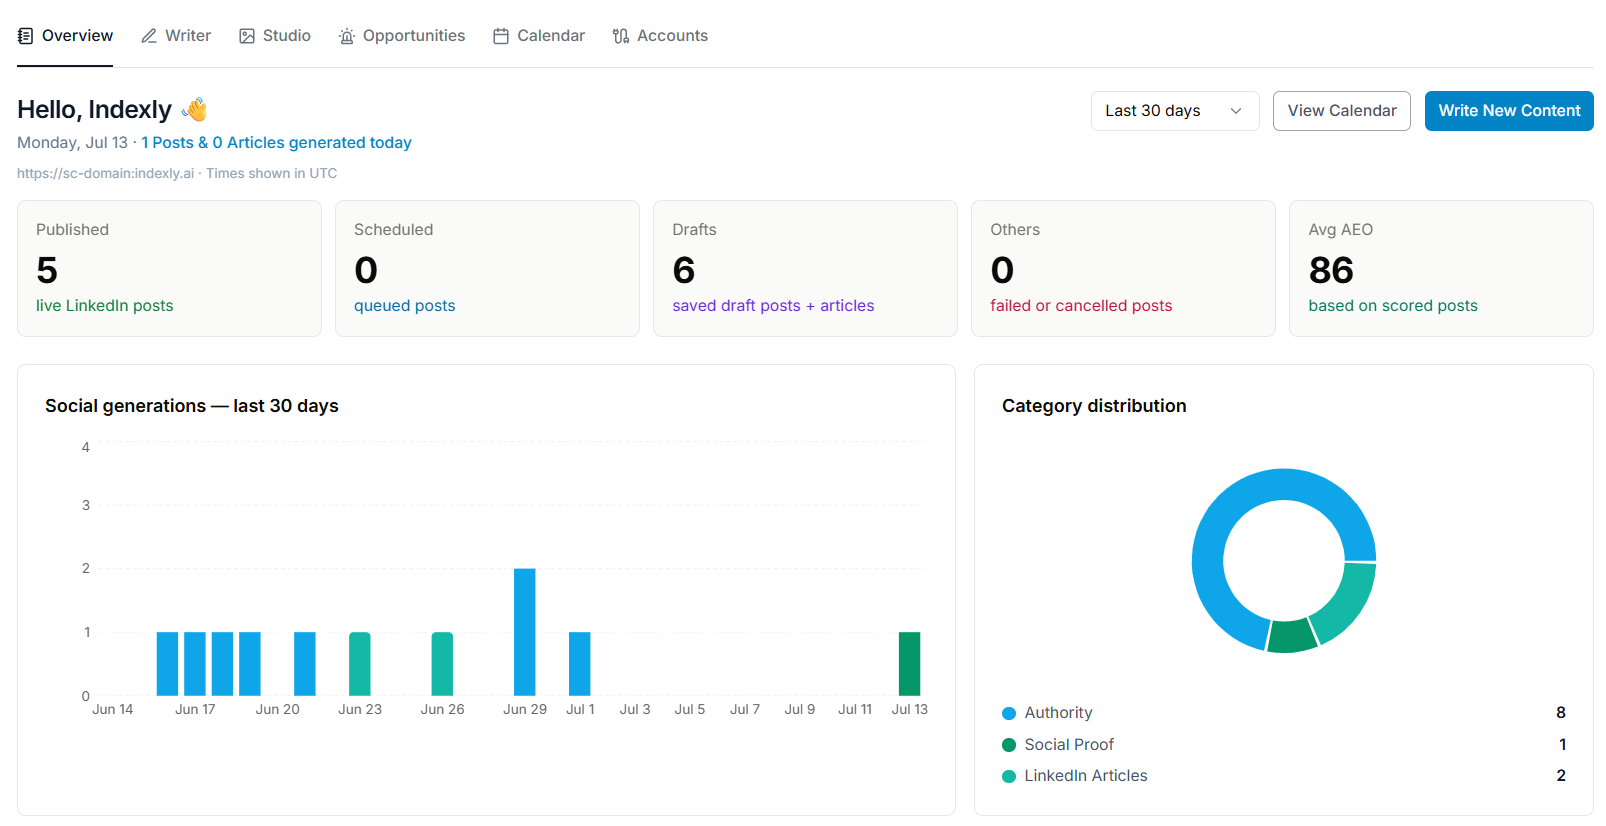Click 'failed or cancelled posts' text
1606x826 pixels.
click(1081, 306)
